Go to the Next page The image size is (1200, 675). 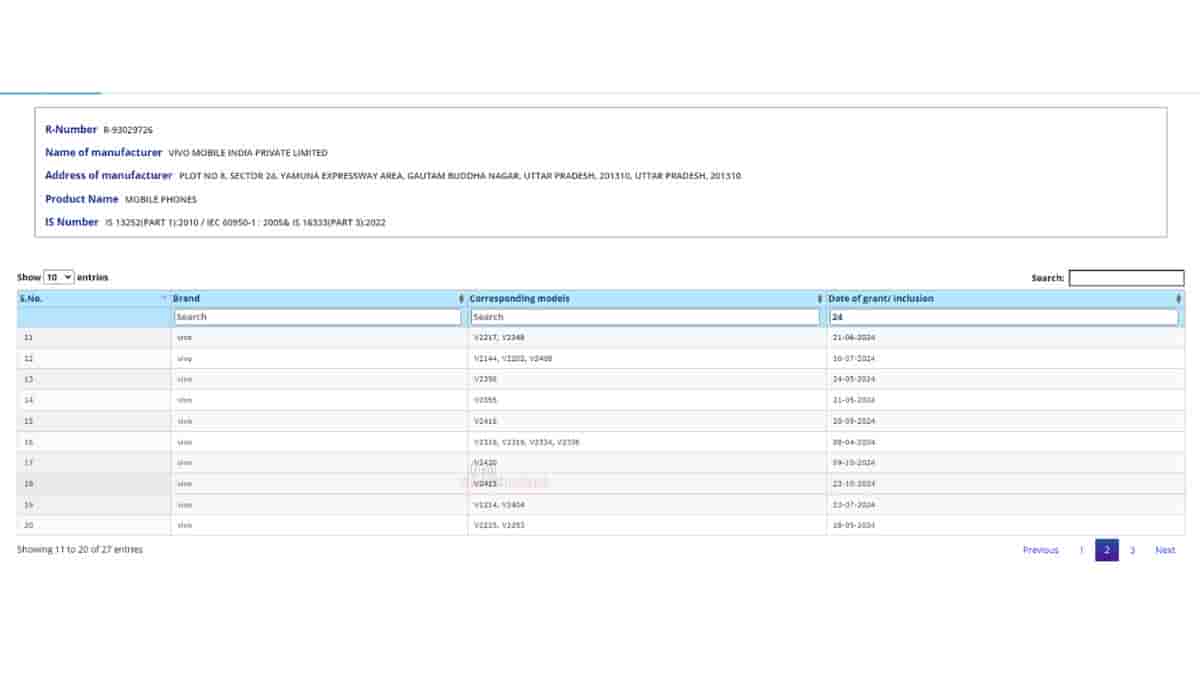pos(1165,550)
